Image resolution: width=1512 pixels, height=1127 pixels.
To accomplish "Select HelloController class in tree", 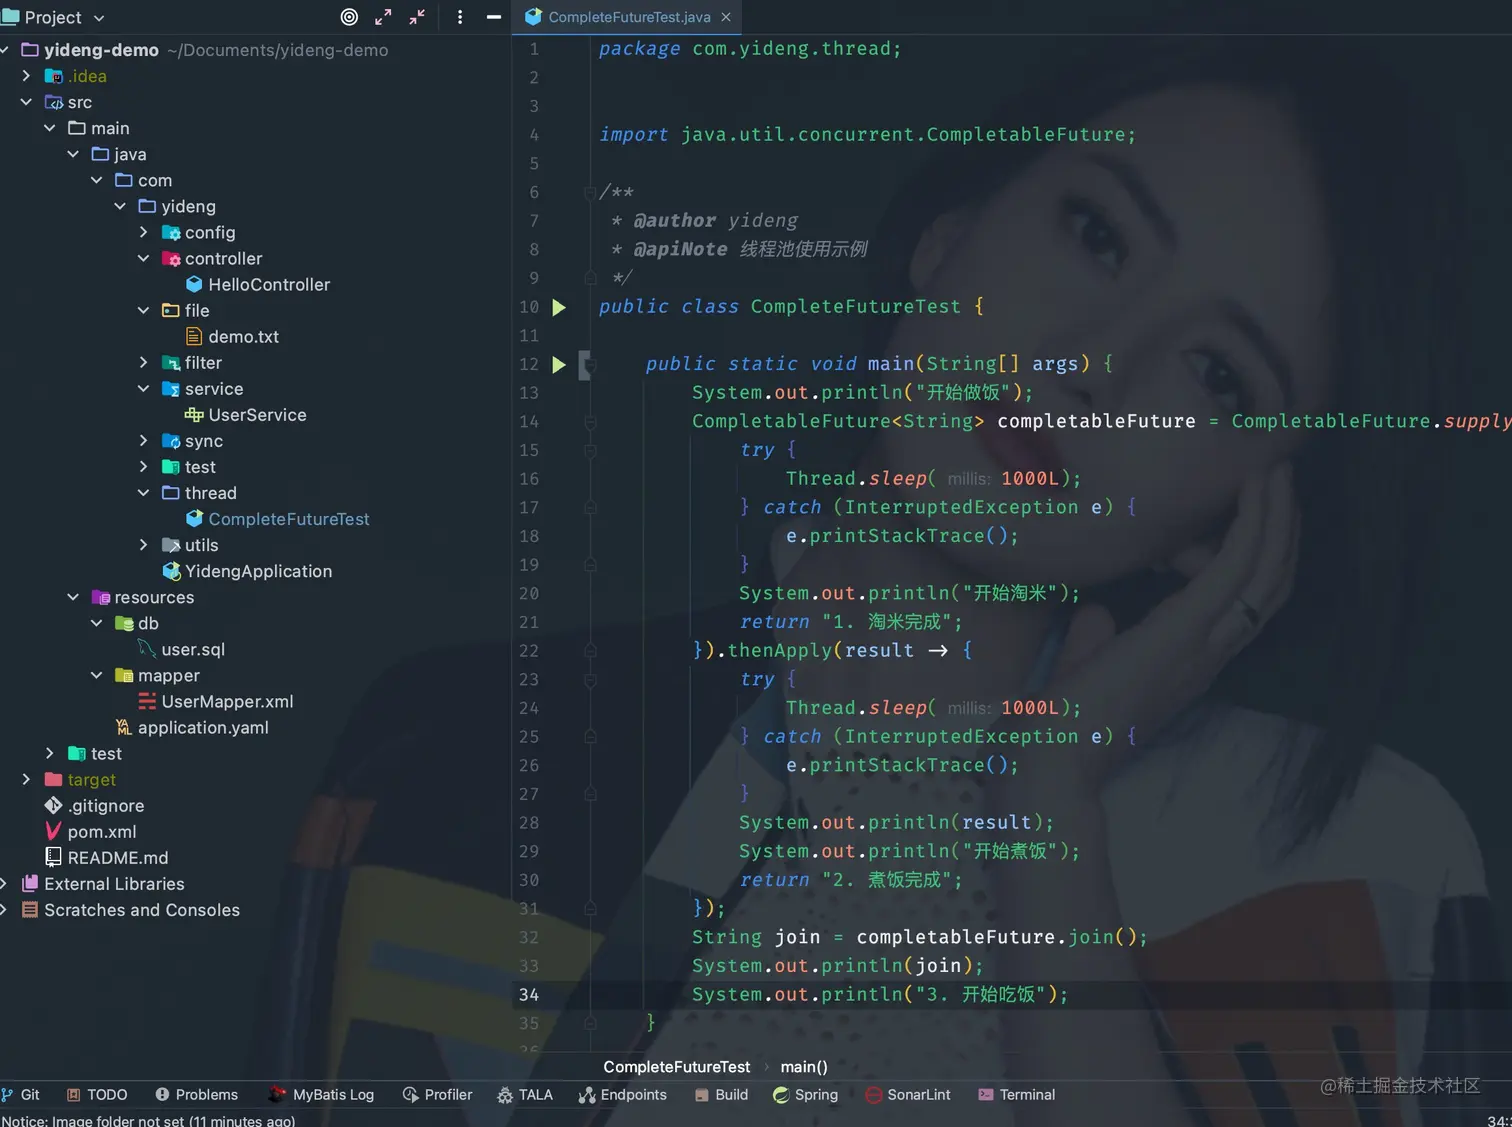I will point(258,284).
